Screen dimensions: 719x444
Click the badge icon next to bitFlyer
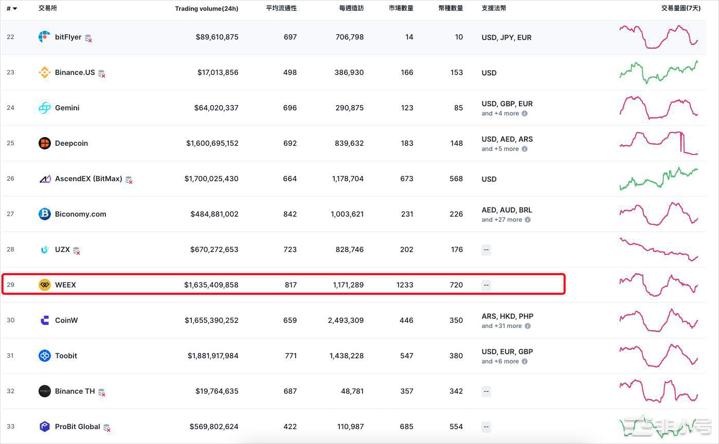(88, 38)
